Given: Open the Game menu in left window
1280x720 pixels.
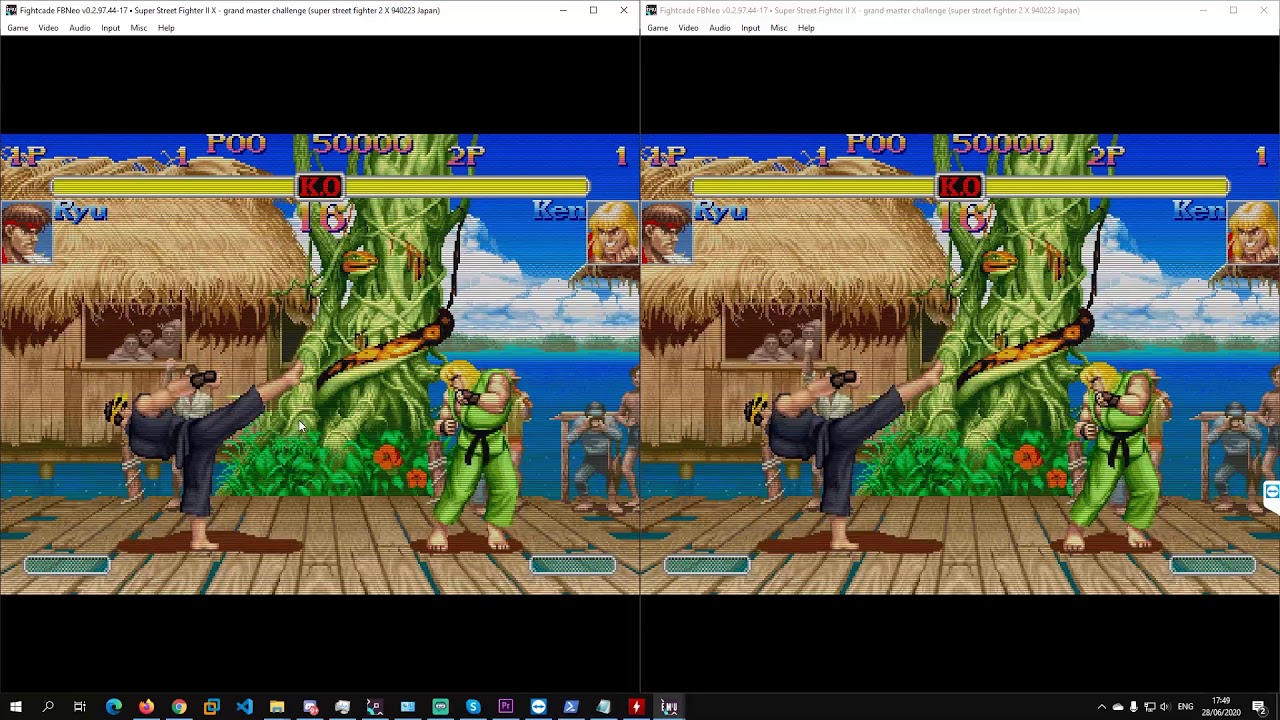Looking at the screenshot, I should [x=18, y=28].
